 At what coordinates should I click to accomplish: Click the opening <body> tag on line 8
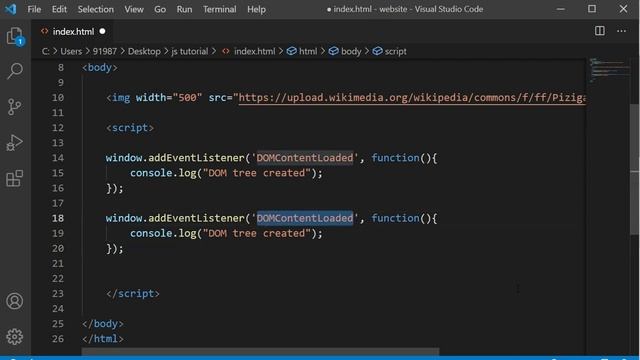[100, 67]
